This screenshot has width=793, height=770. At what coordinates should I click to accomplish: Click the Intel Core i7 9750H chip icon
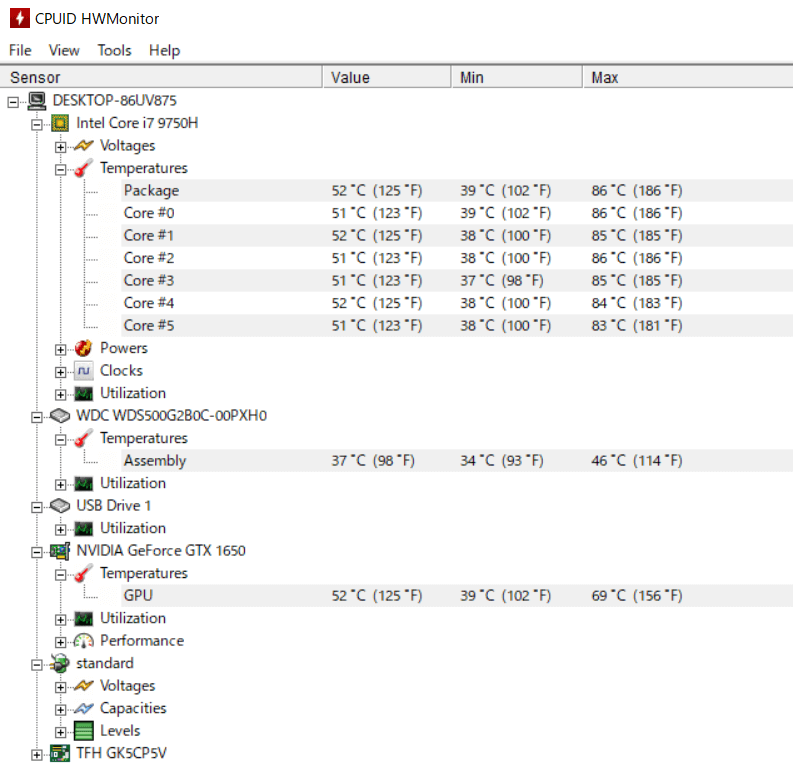60,123
